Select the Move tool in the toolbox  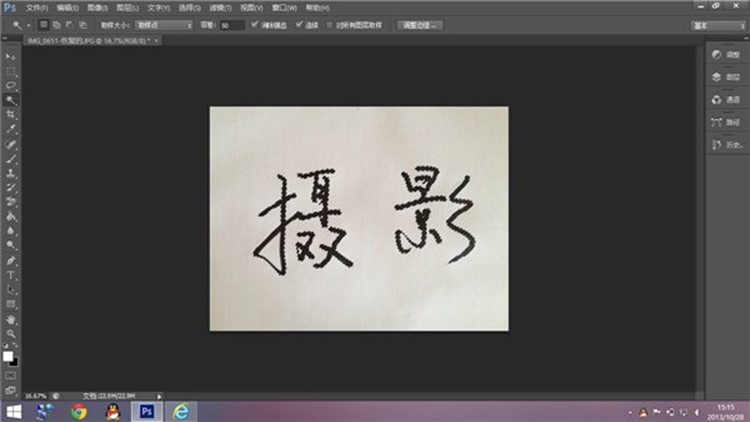coord(11,57)
